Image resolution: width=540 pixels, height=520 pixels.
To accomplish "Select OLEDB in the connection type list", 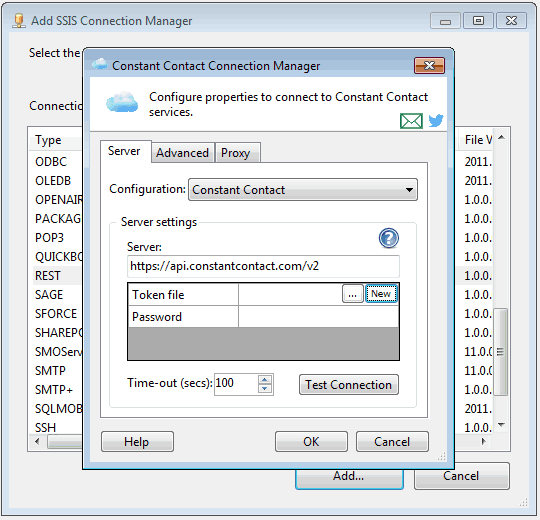I will coord(53,181).
